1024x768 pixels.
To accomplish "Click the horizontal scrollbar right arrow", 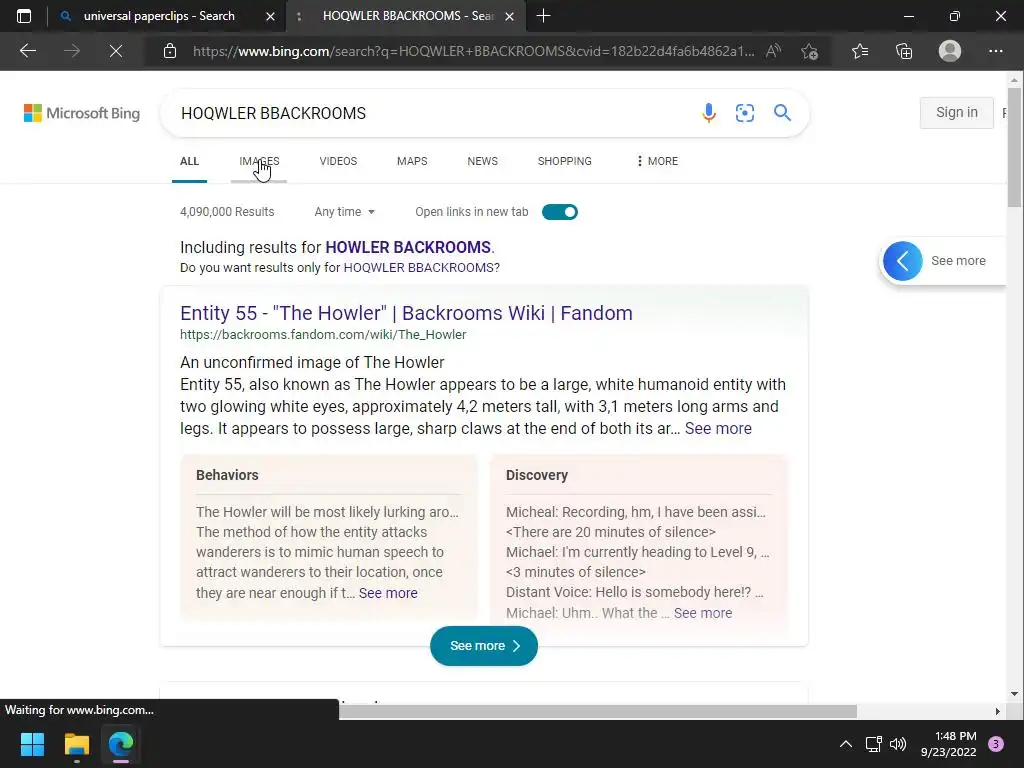I will (x=997, y=711).
